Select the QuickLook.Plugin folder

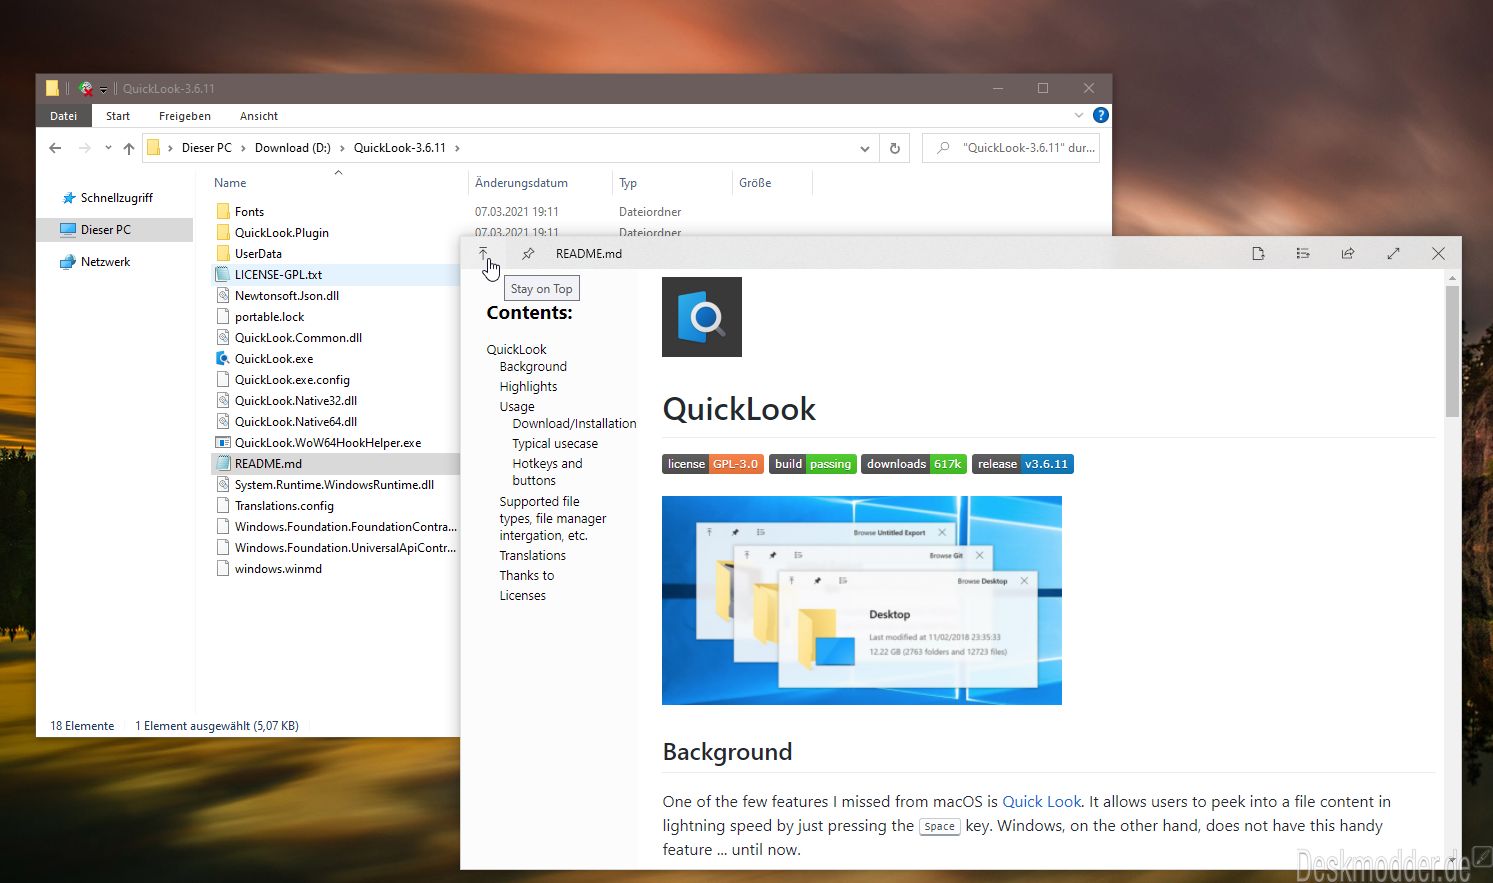pyautogui.click(x=281, y=233)
